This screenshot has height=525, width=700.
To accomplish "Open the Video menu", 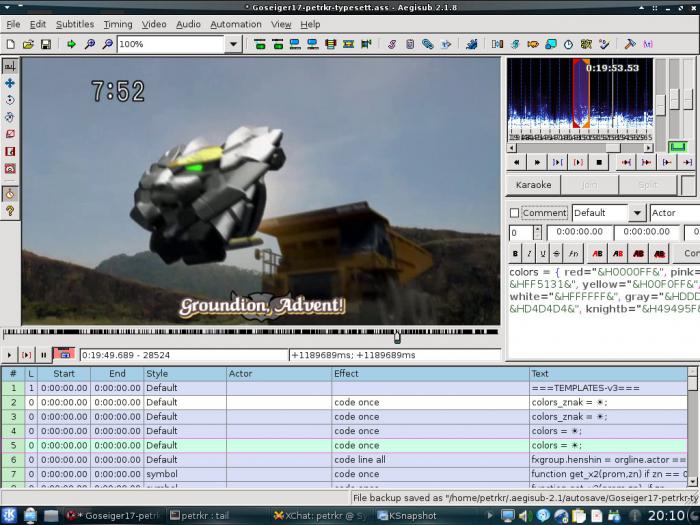I will (154, 24).
